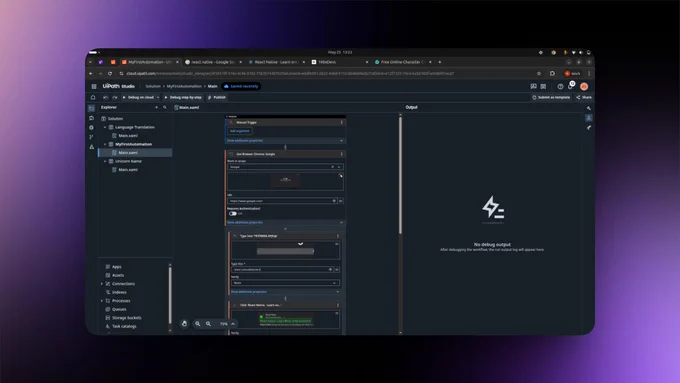Switch to React Native Learn browser tab

tap(276, 62)
